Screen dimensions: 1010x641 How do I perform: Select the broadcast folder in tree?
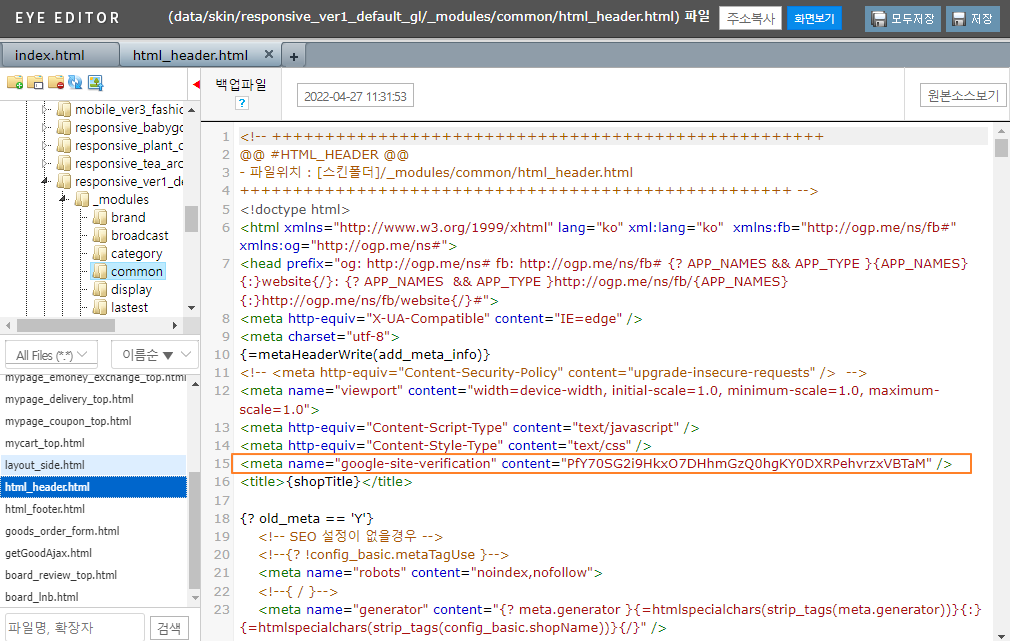click(139, 235)
